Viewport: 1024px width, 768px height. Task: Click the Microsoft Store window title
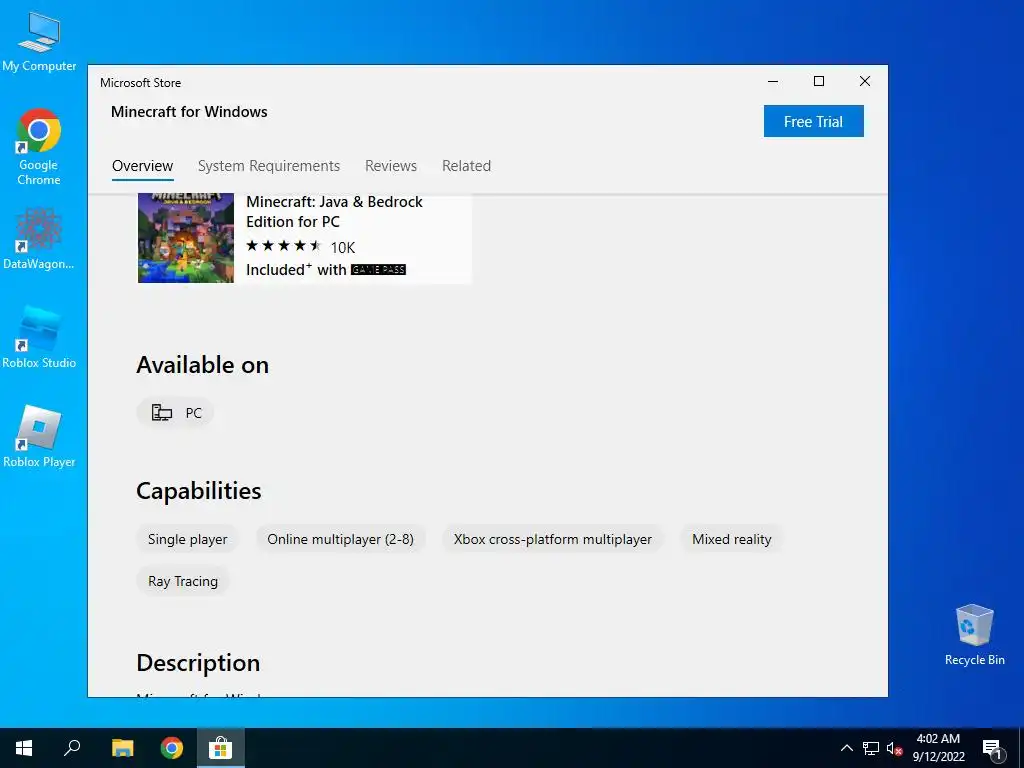click(x=140, y=83)
